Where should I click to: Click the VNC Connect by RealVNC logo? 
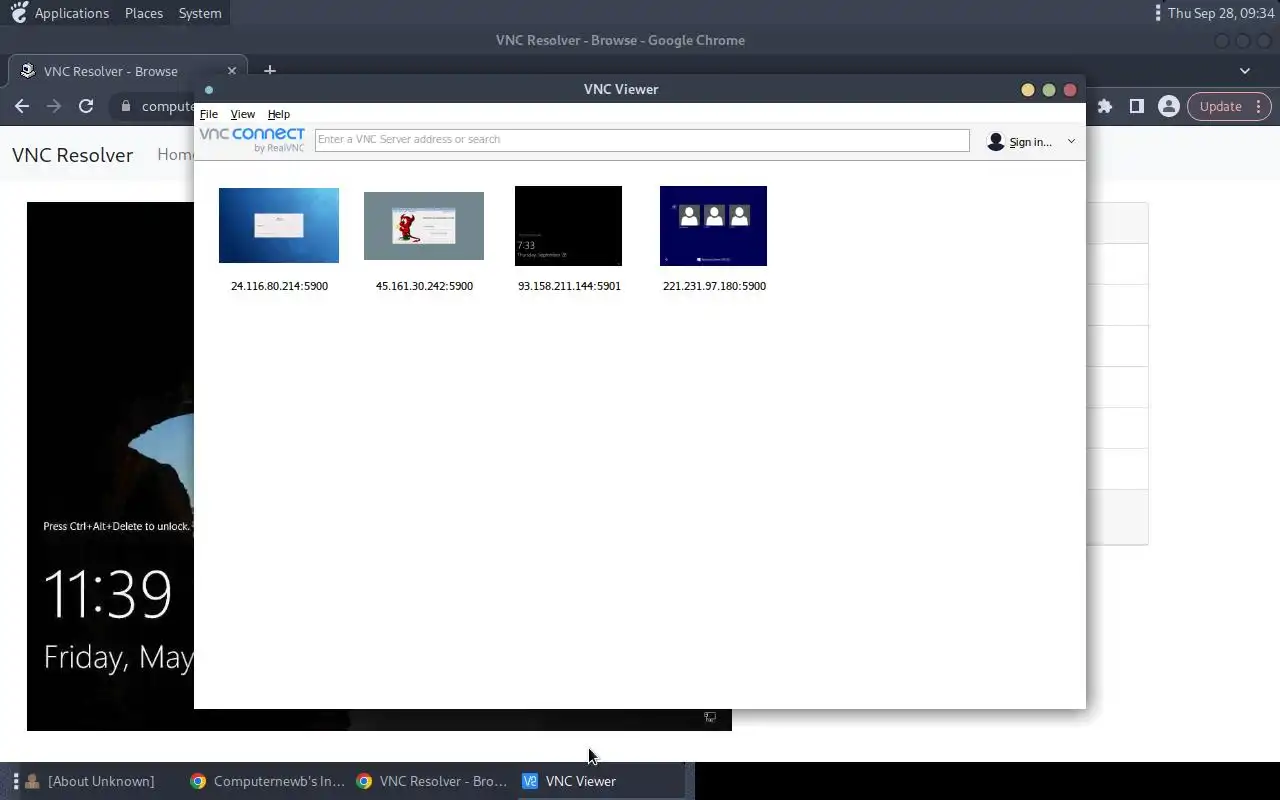click(x=252, y=140)
